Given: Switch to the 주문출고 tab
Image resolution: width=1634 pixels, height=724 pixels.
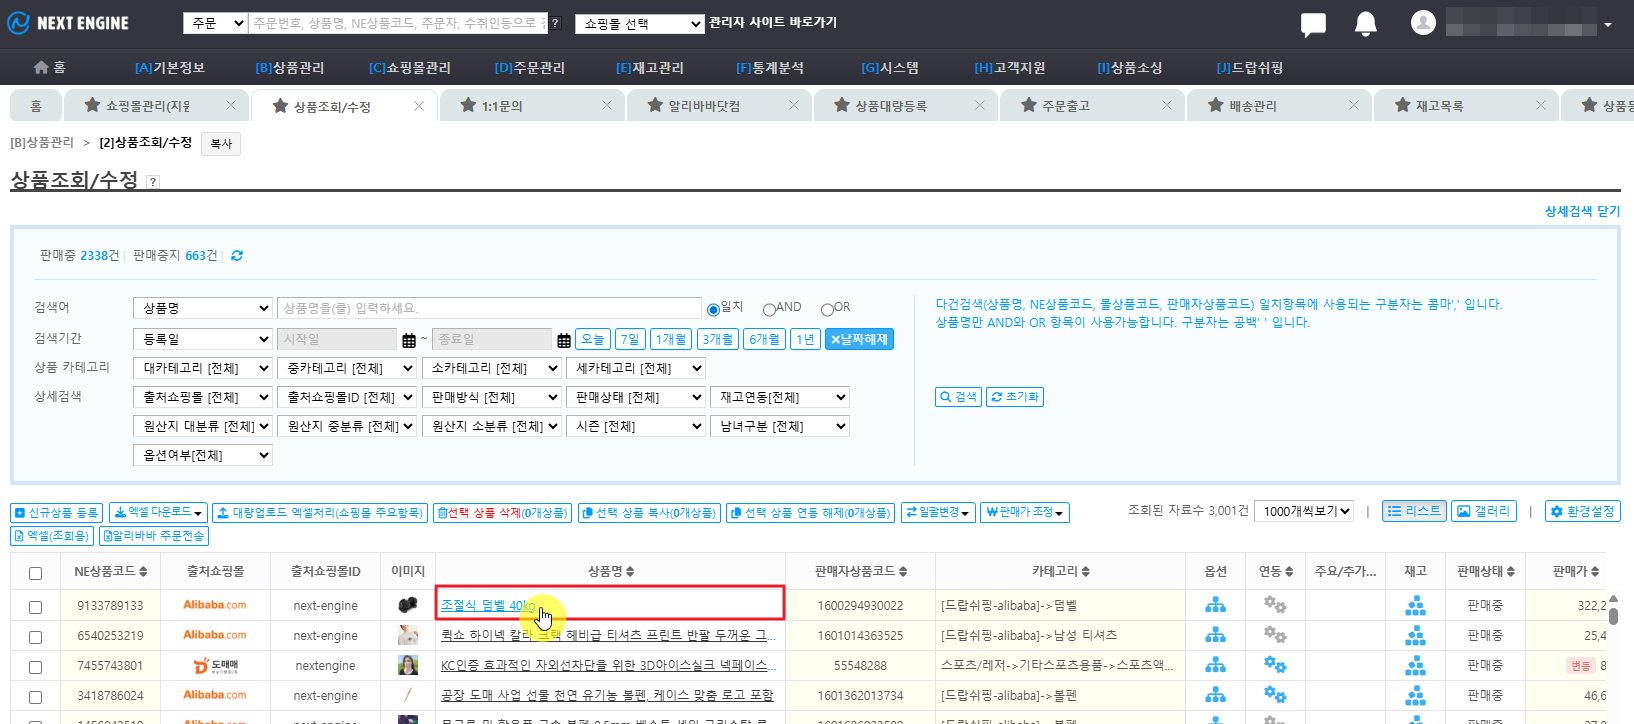Looking at the screenshot, I should tap(1065, 106).
